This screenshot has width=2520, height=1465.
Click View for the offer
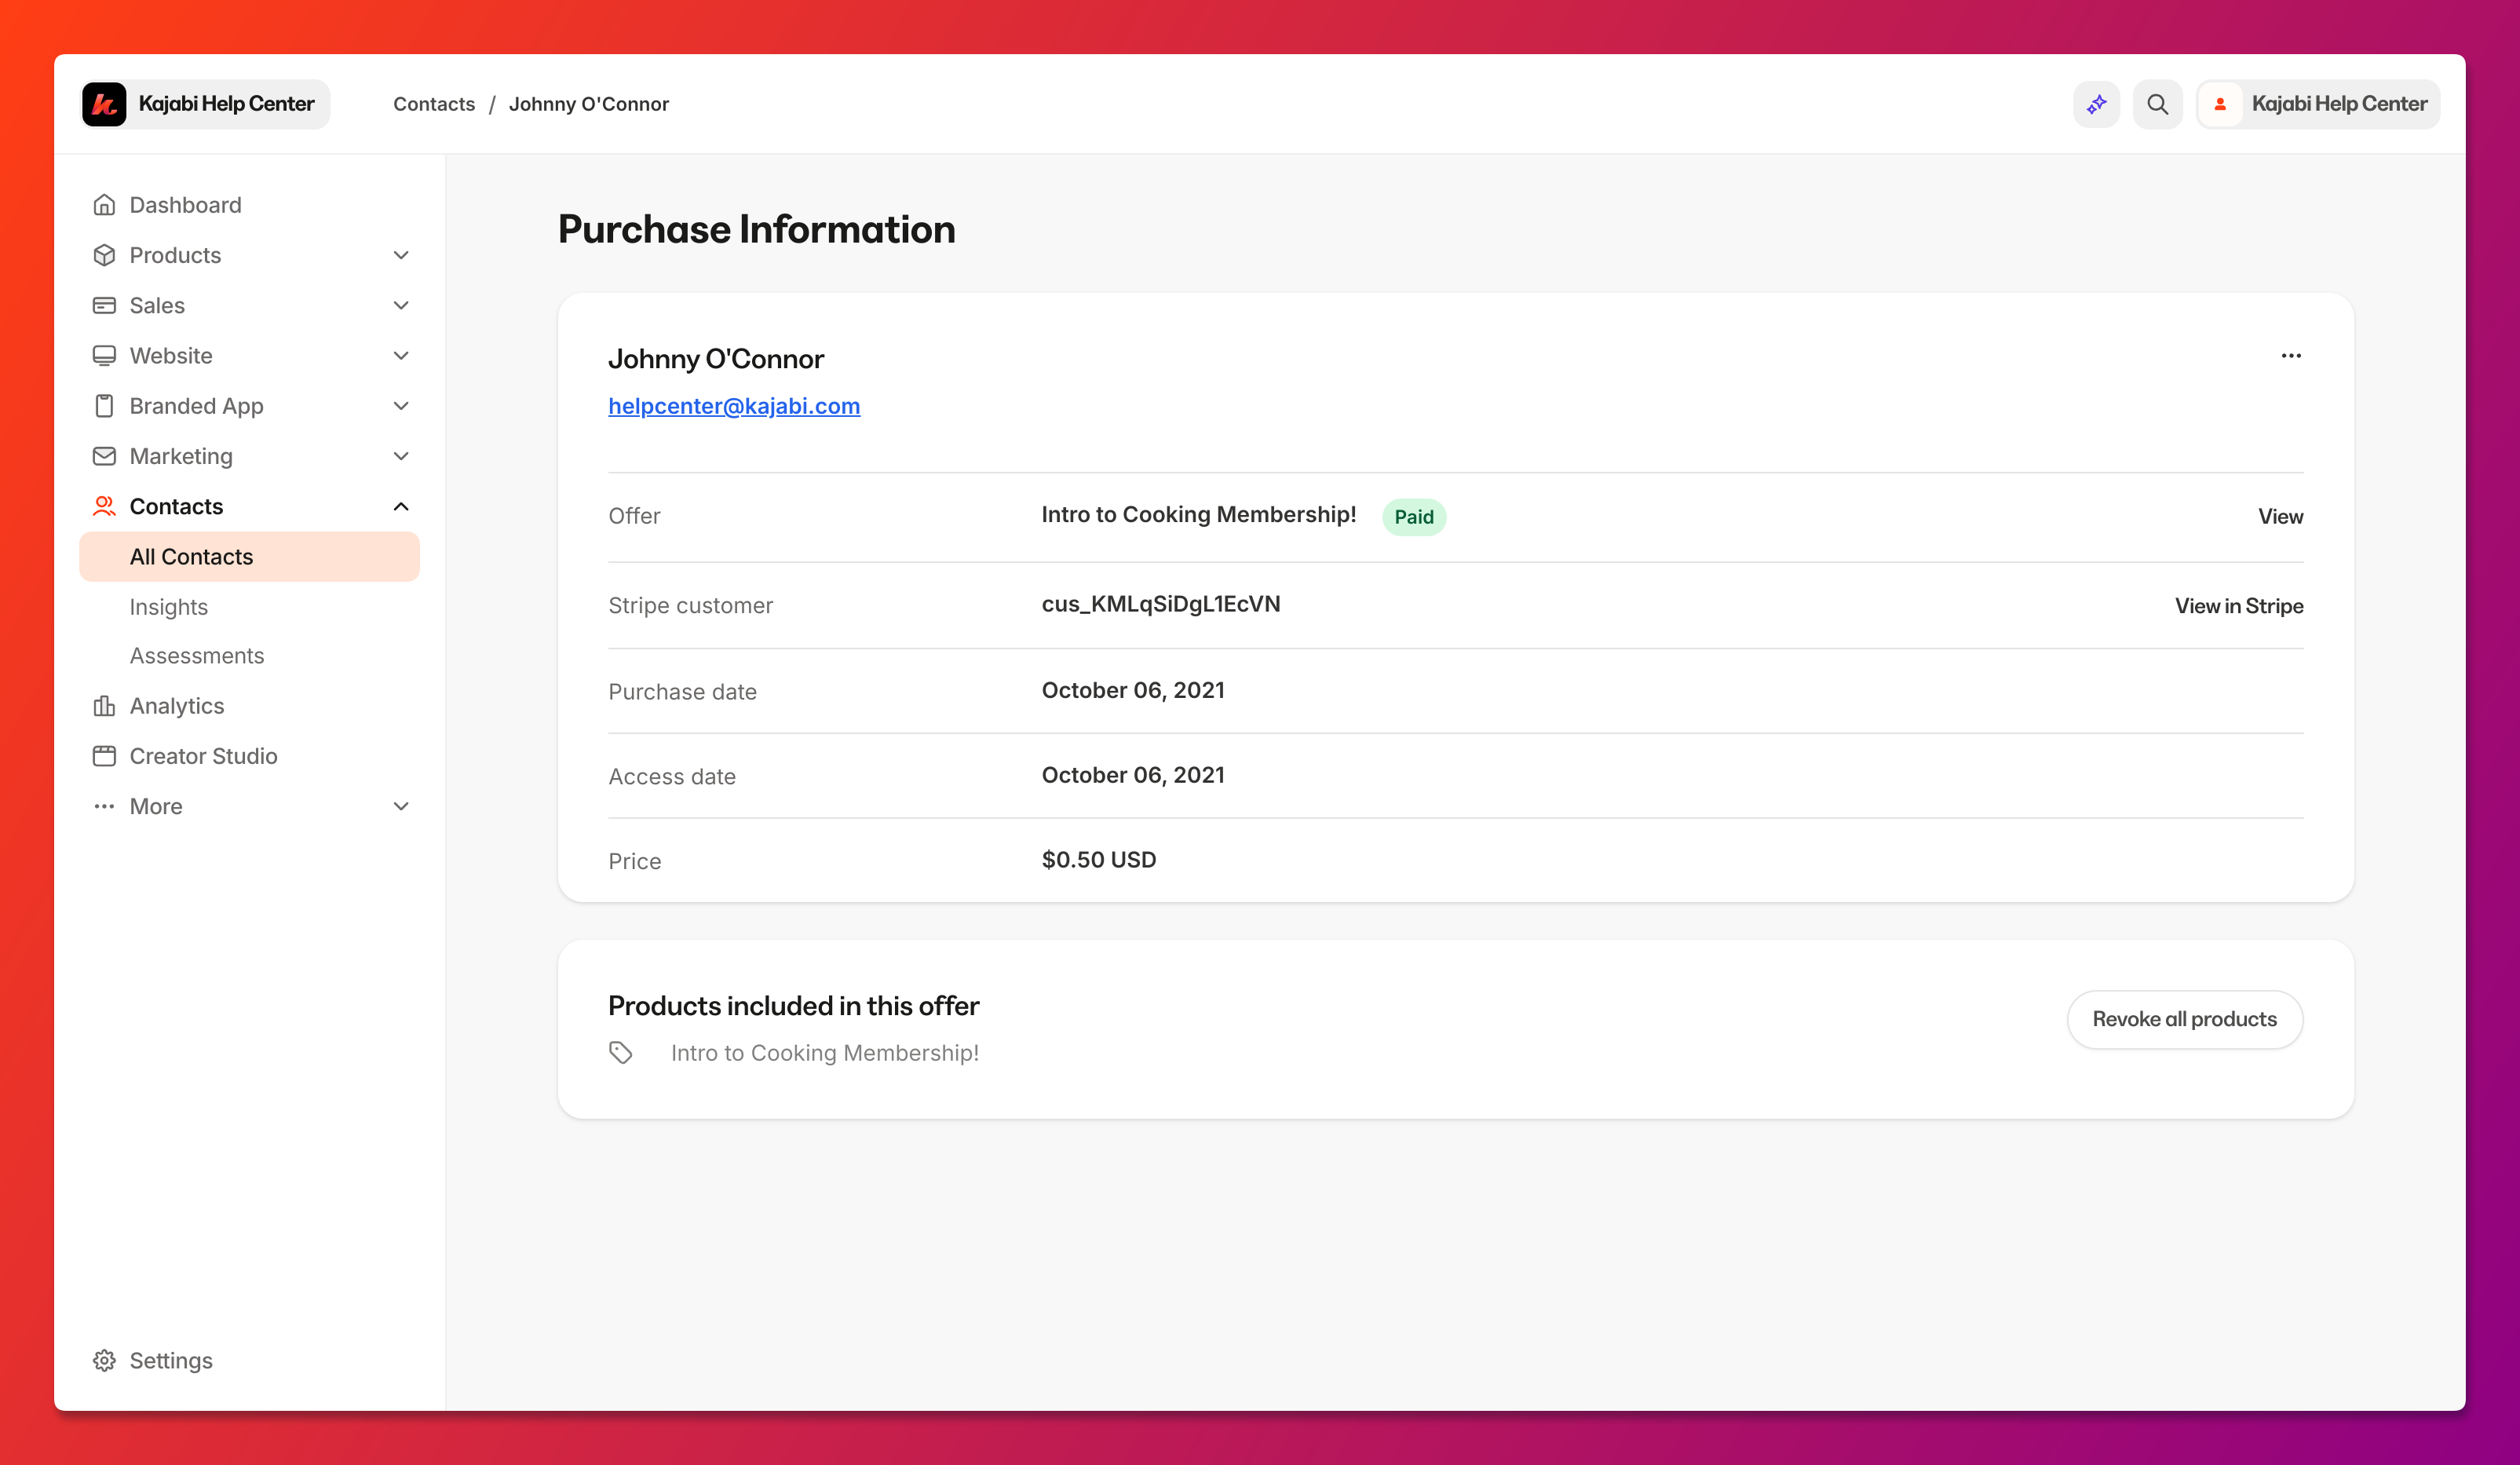coord(2280,517)
